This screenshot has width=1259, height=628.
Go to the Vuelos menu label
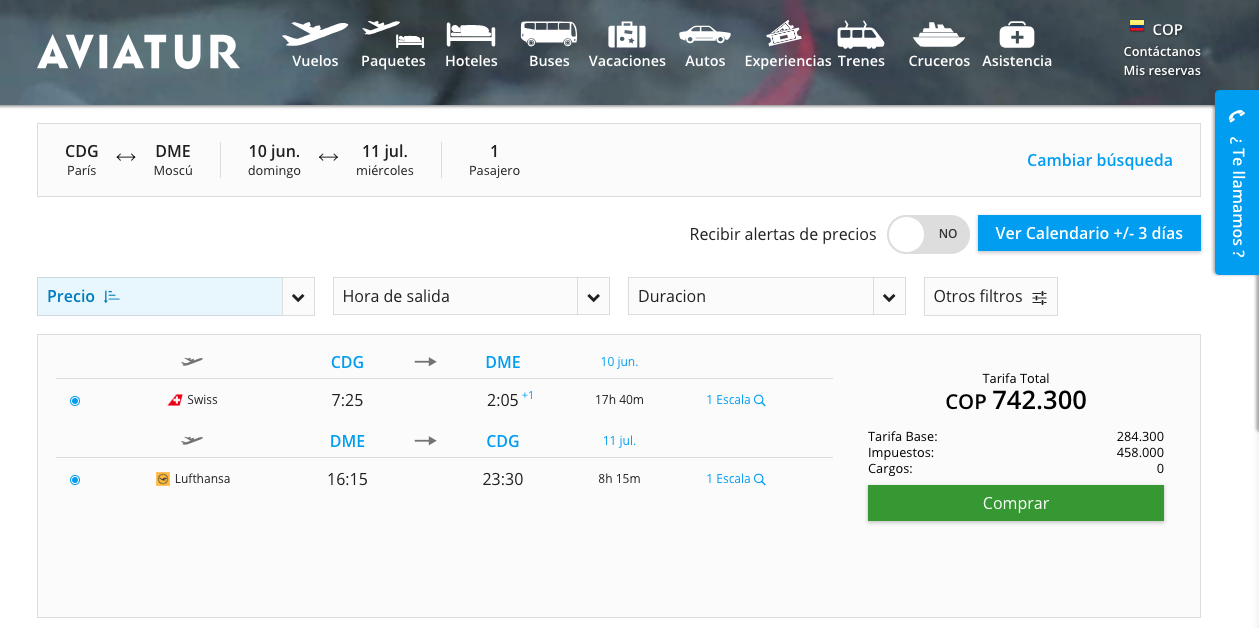(315, 61)
